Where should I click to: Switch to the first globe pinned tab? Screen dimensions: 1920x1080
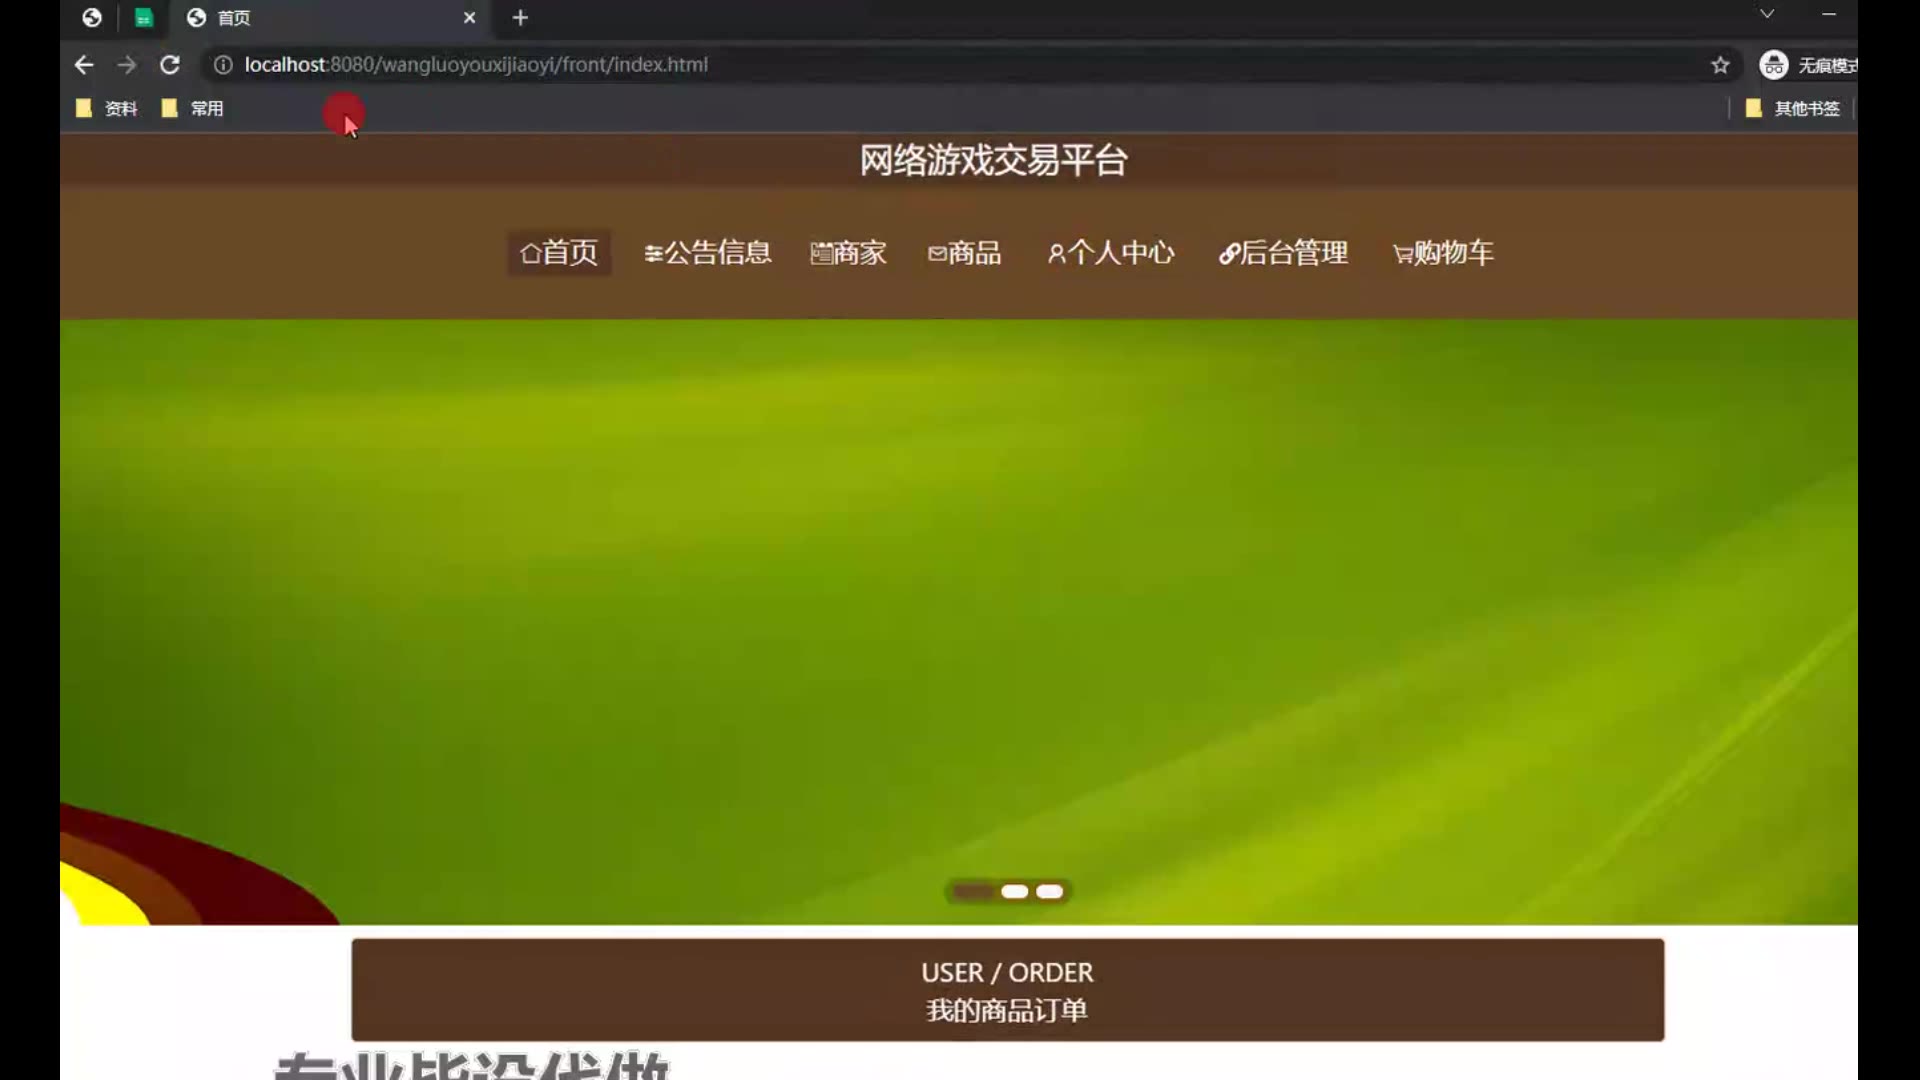click(92, 18)
